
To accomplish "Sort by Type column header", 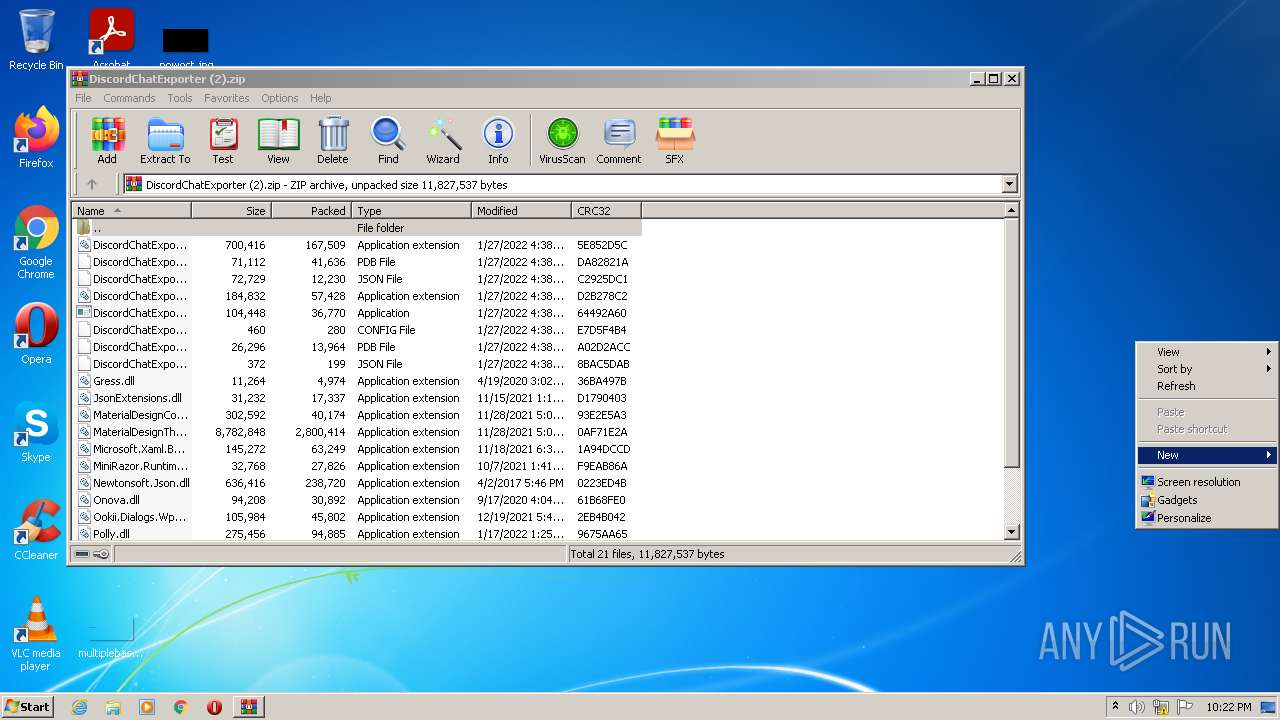I will click(411, 211).
